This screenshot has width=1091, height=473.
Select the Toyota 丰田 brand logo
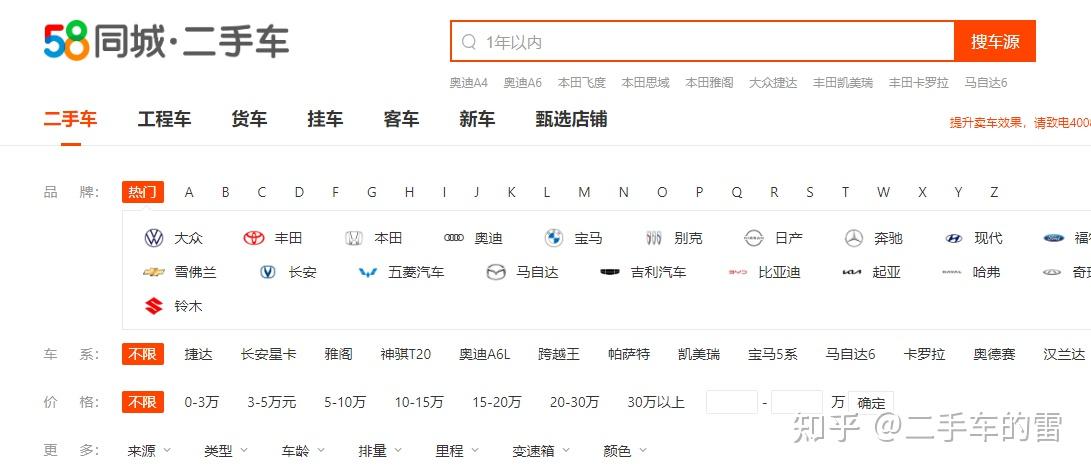(x=254, y=239)
